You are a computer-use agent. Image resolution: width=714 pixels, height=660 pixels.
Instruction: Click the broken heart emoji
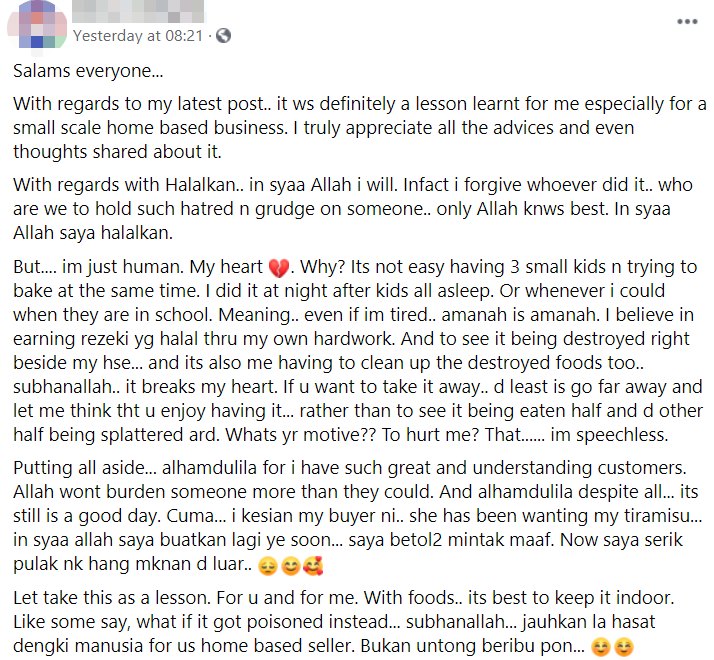coord(279,269)
